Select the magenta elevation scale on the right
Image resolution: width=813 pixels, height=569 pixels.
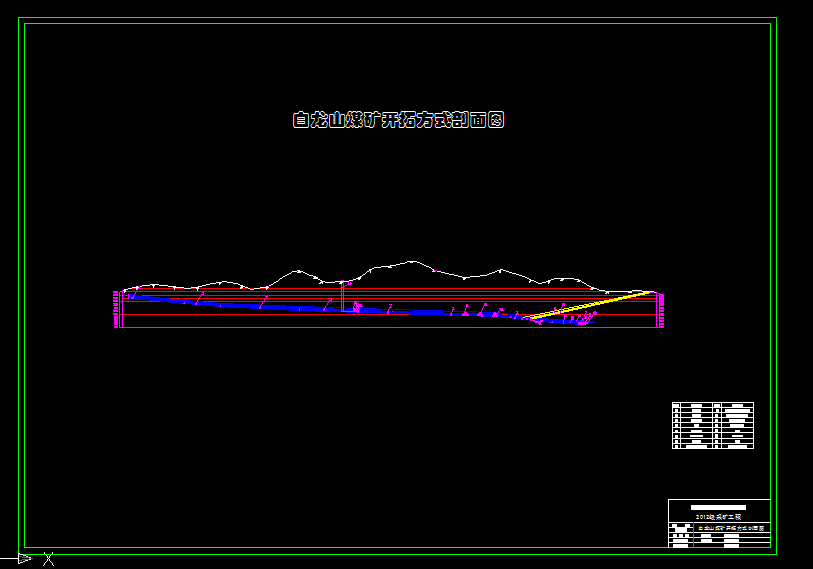(660, 310)
